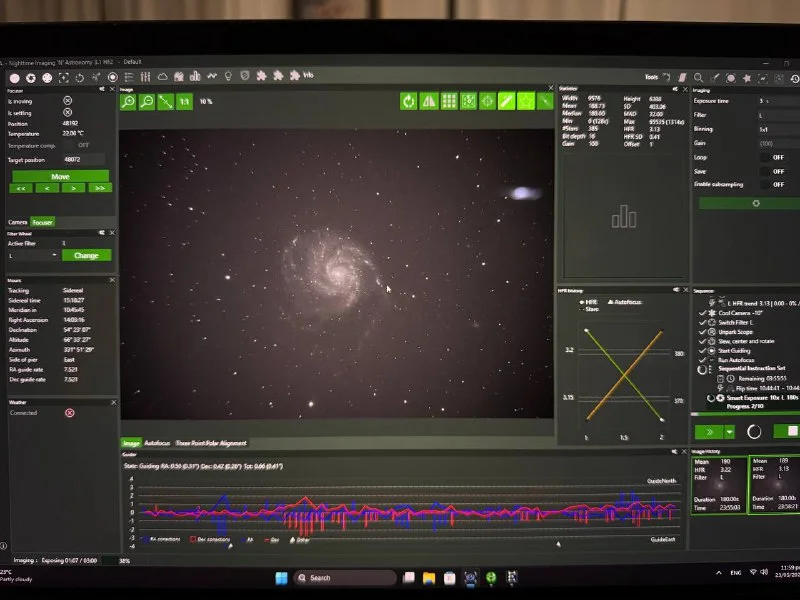The height and width of the screenshot is (600, 800).
Task: Enable the crosshair overlay icon
Action: (x=487, y=101)
